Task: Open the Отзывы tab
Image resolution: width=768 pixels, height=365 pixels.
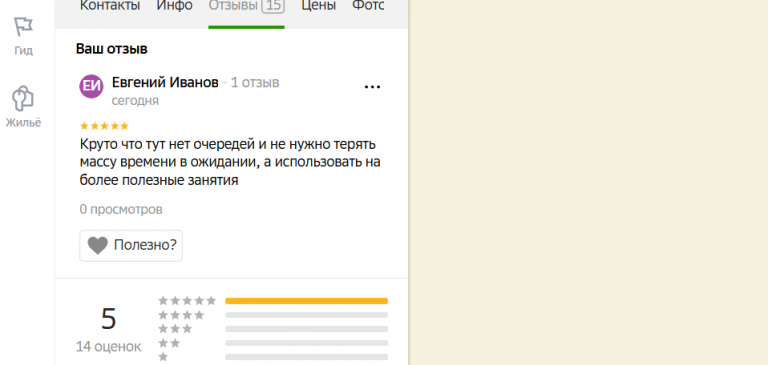Action: (x=246, y=7)
